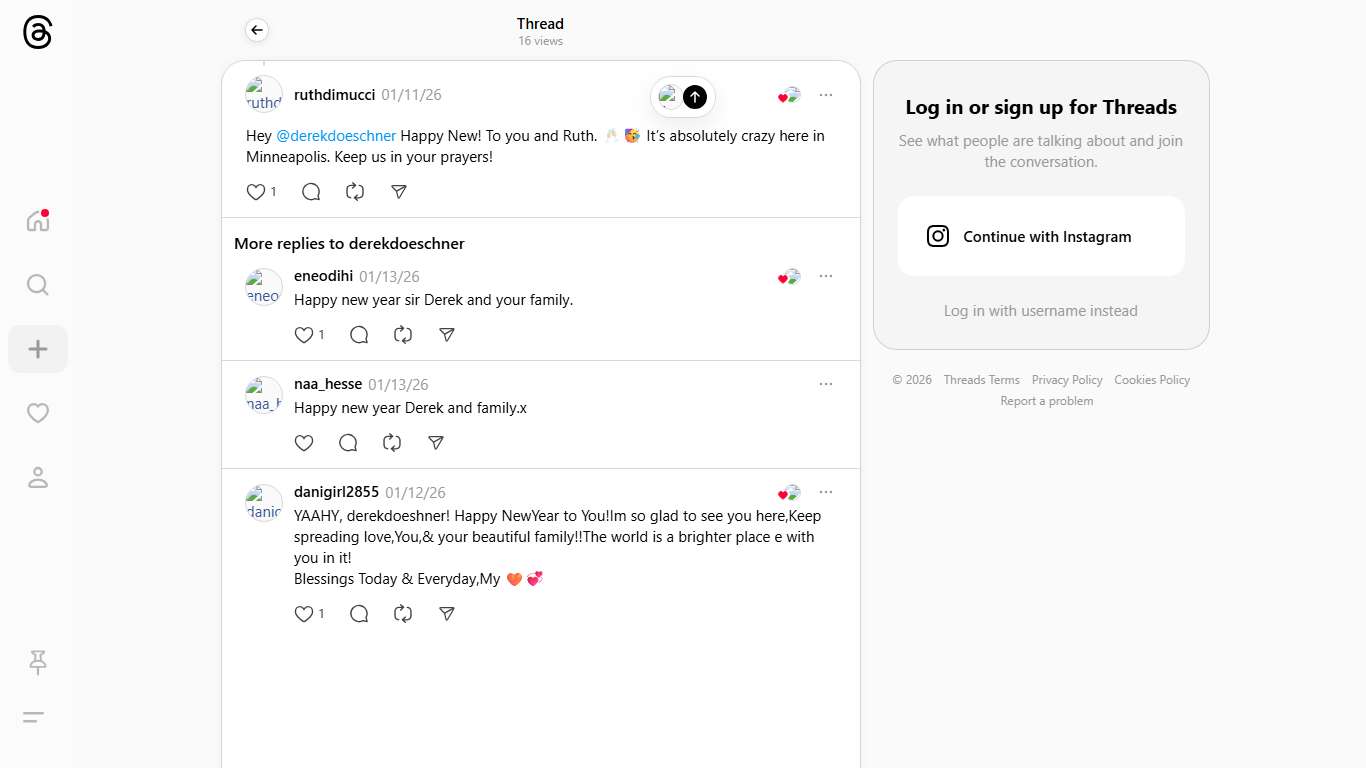
Task: Click ruthdimucci's profile avatar
Action: pos(264,95)
